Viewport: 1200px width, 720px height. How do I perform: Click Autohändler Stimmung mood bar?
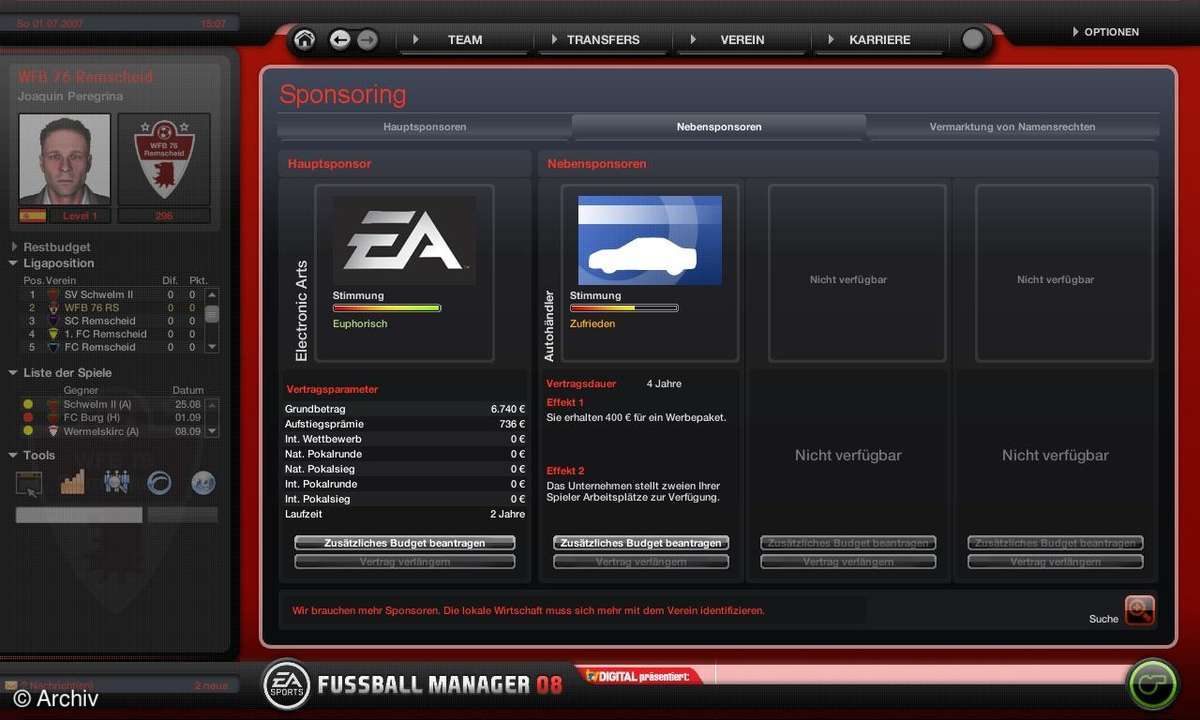pyautogui.click(x=624, y=308)
